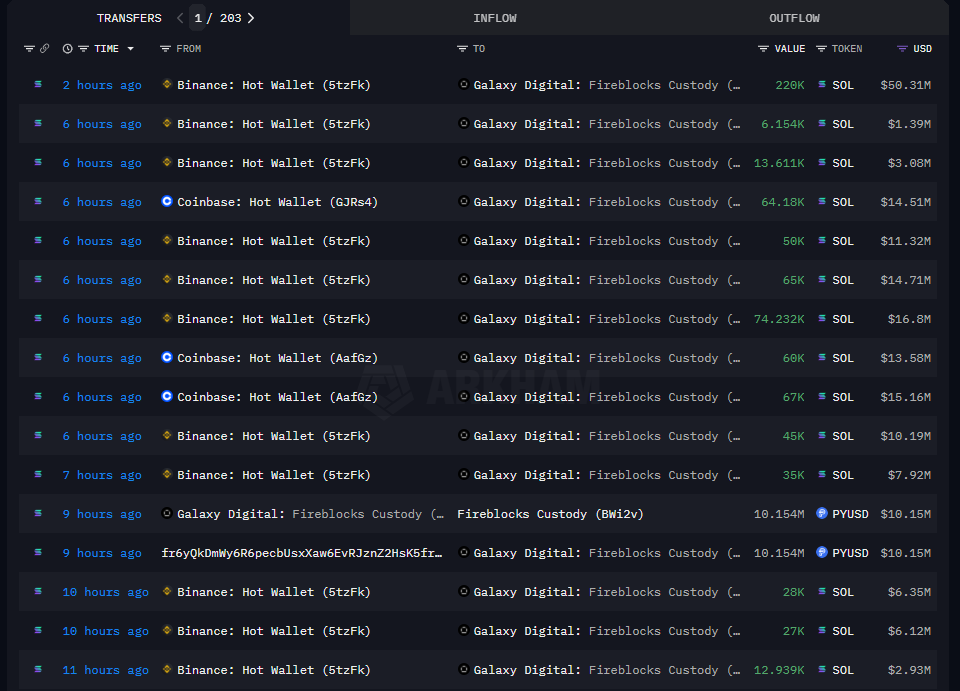Click Galaxy Digital sender logo in PYUSD row
The image size is (960, 691).
pyautogui.click(x=167, y=514)
